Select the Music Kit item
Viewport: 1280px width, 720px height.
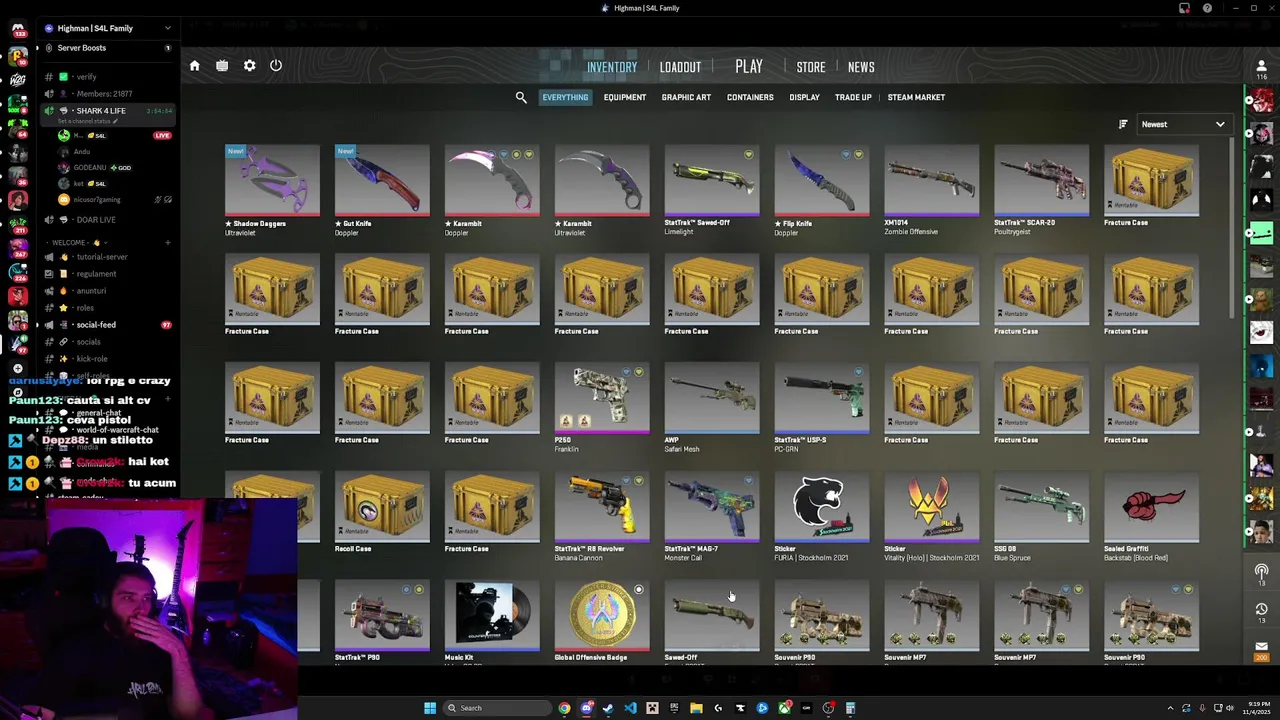(x=492, y=621)
